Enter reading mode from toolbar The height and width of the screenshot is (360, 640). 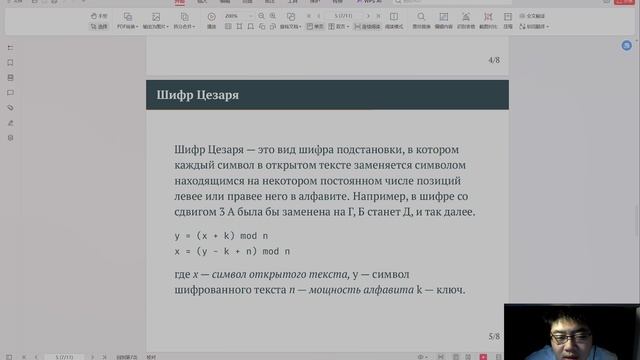[394, 21]
